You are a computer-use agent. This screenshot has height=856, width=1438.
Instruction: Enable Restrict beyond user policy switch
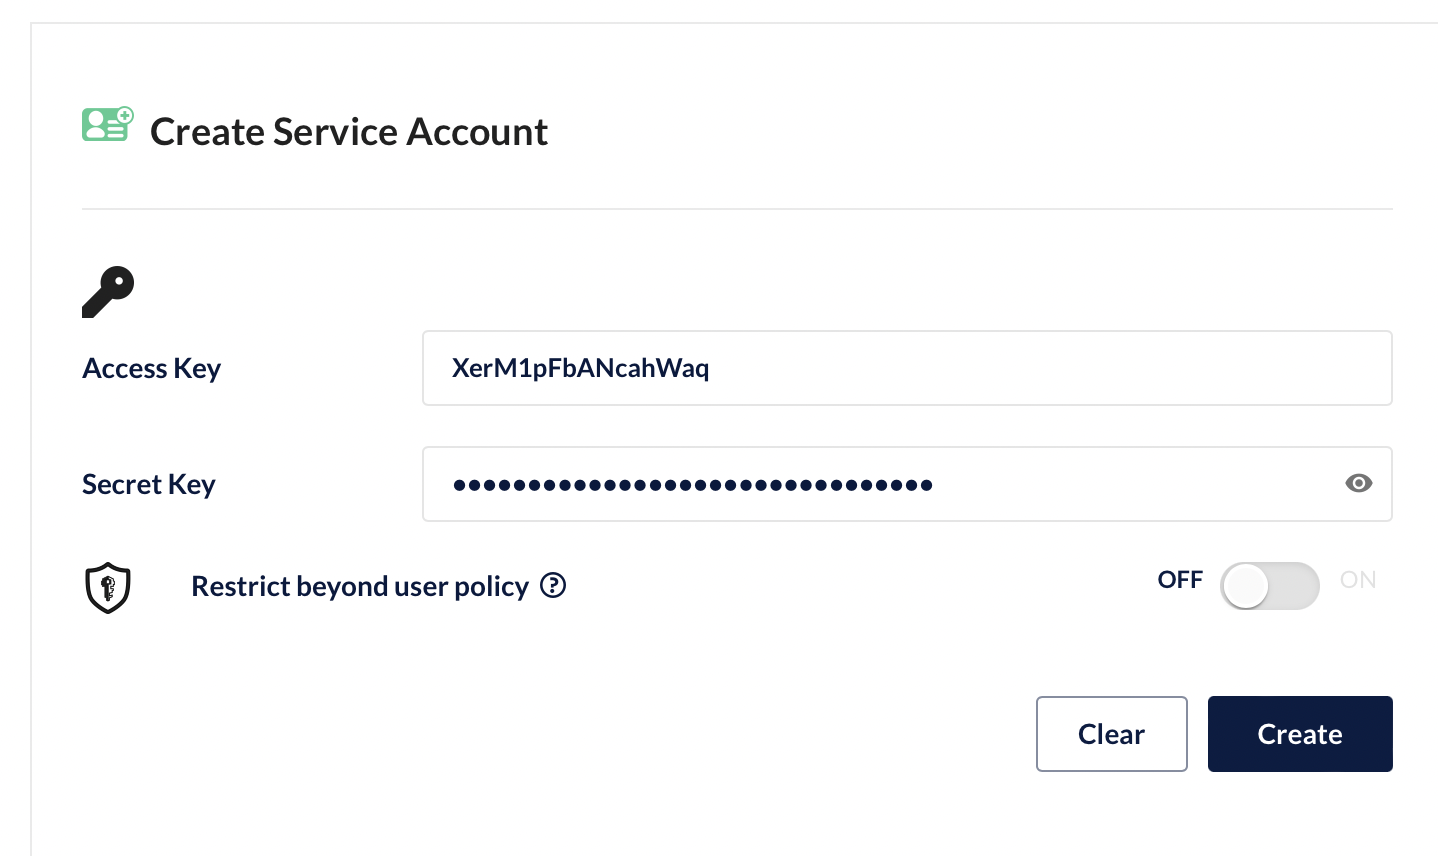tap(1269, 586)
